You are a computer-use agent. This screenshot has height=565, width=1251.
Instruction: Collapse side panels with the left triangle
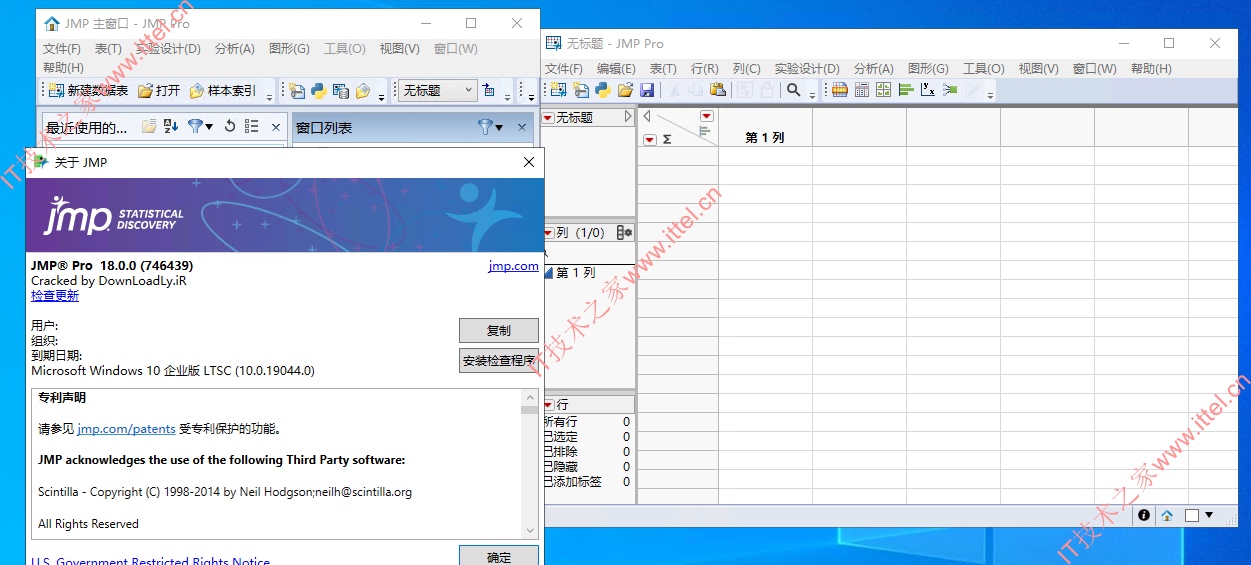click(646, 116)
